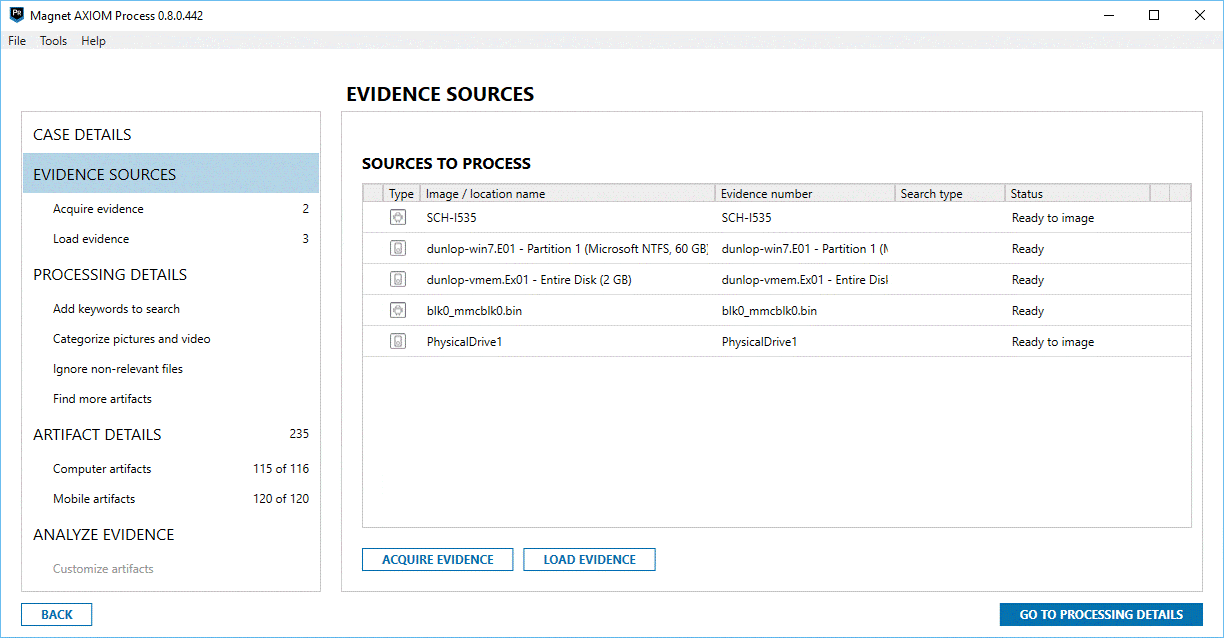Click the dunlop-vmem.Ex01 evidence number cell
Image resolution: width=1224 pixels, height=638 pixels.
[x=805, y=280]
